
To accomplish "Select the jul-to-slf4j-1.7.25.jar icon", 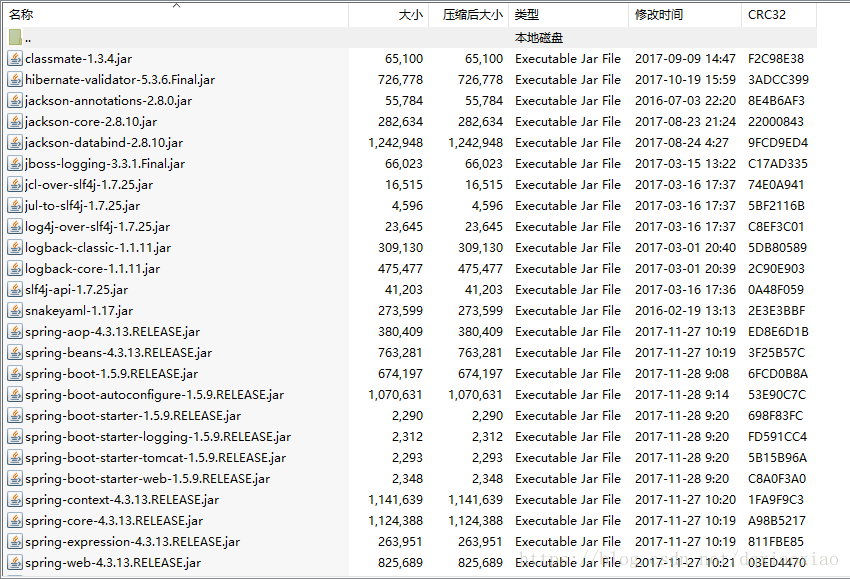I will pos(15,205).
